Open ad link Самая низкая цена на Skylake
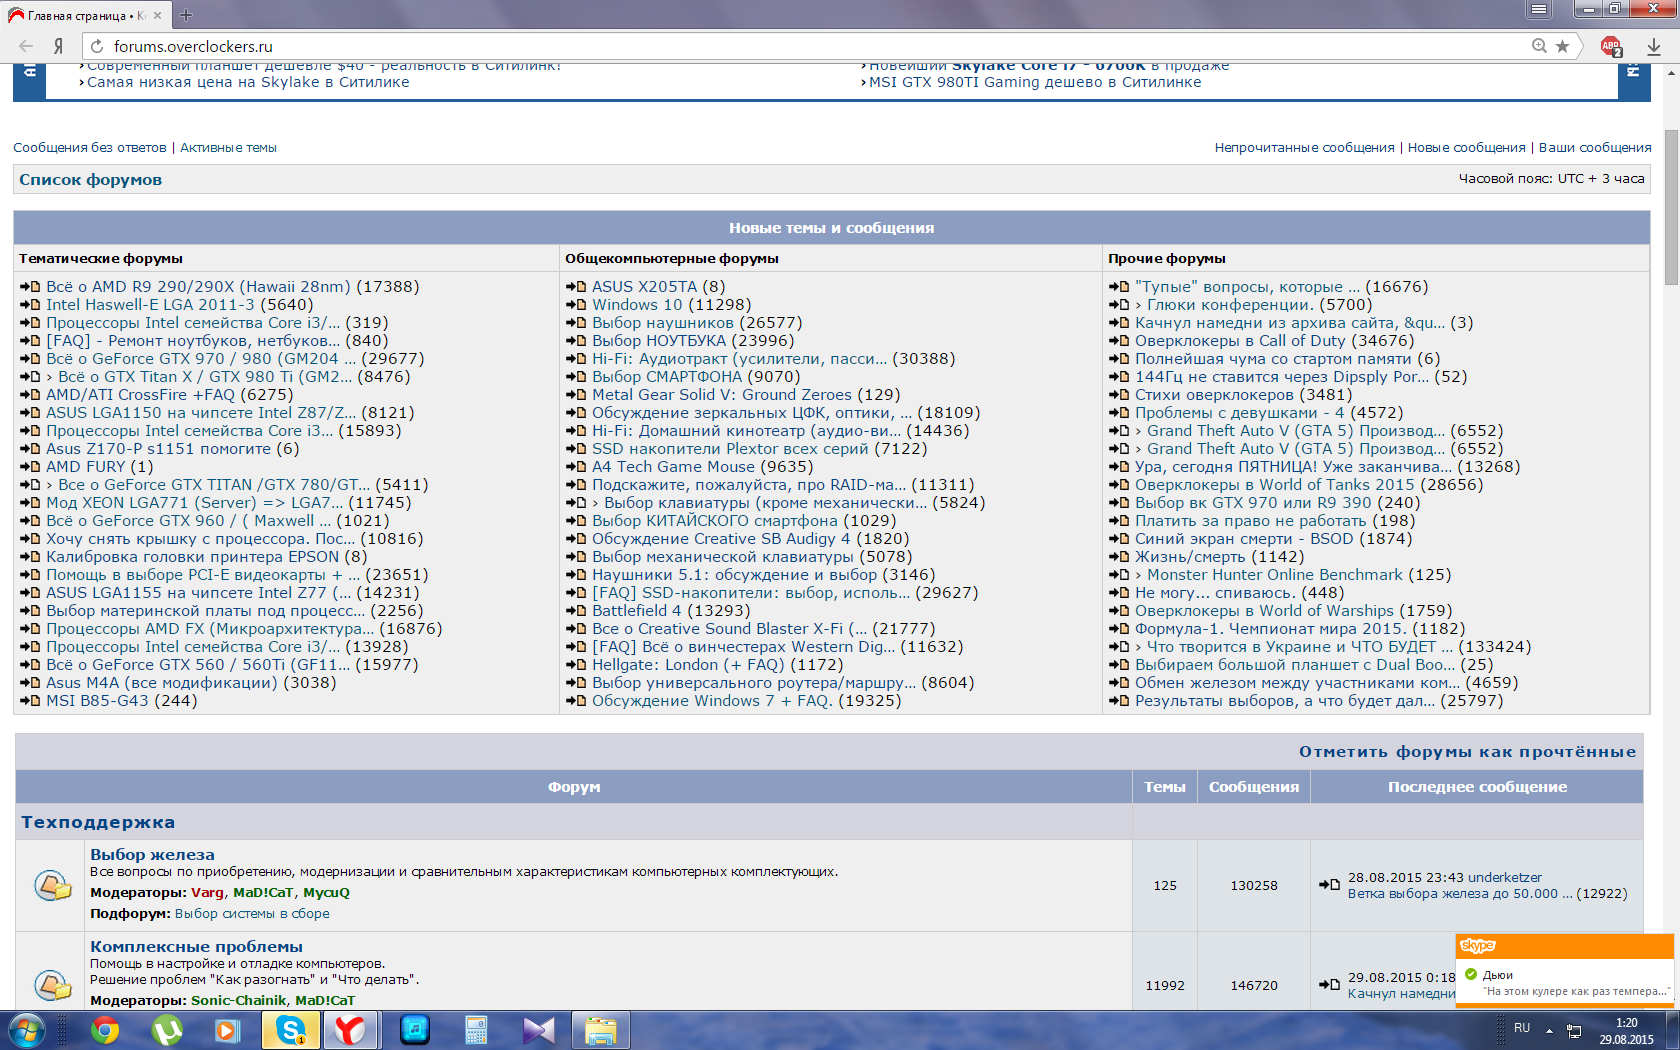The height and width of the screenshot is (1050, 1680). pyautogui.click(x=248, y=82)
